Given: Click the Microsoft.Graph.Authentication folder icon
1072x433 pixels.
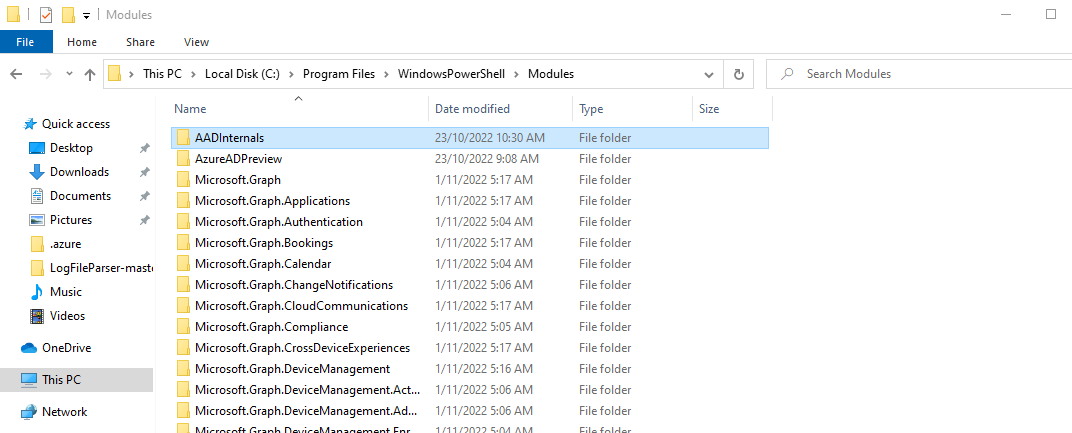Looking at the screenshot, I should click(x=183, y=222).
